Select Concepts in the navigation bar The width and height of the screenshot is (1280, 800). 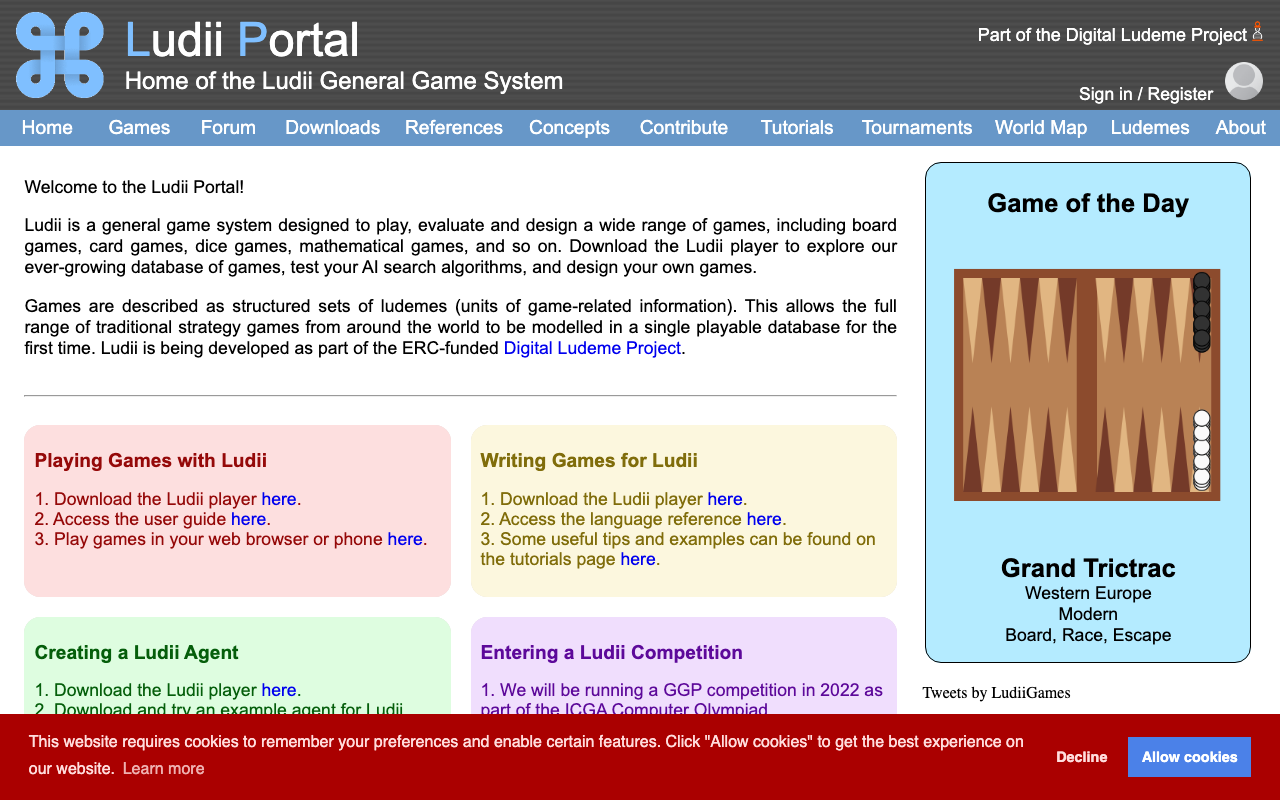(x=569, y=128)
